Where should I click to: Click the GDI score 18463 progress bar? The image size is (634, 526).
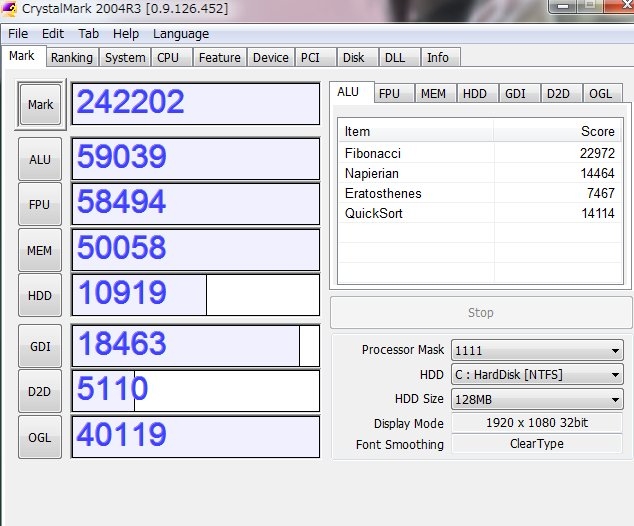(x=196, y=346)
